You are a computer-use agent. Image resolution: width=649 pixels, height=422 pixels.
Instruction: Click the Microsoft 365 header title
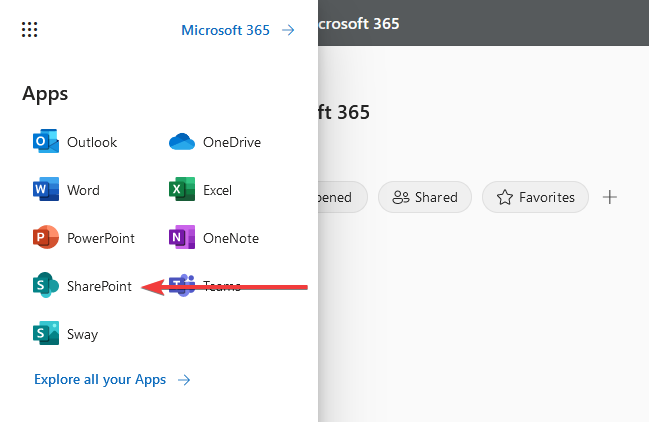[x=359, y=24]
